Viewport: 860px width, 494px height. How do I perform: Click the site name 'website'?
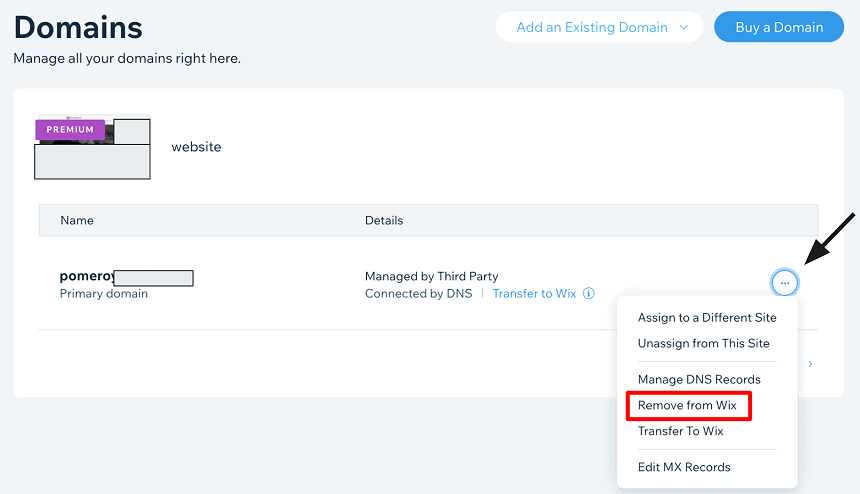pos(196,147)
